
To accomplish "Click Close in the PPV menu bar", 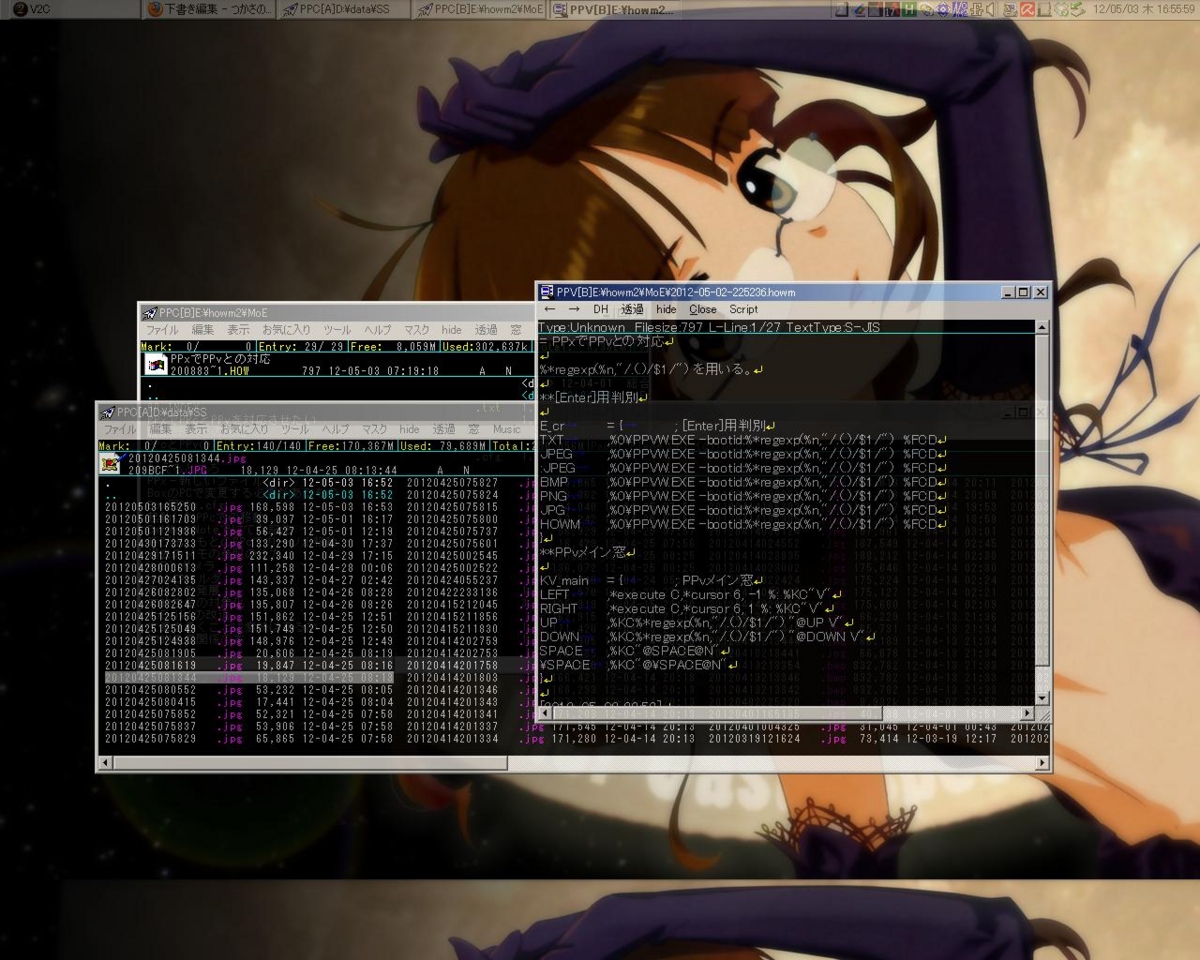I will (703, 310).
